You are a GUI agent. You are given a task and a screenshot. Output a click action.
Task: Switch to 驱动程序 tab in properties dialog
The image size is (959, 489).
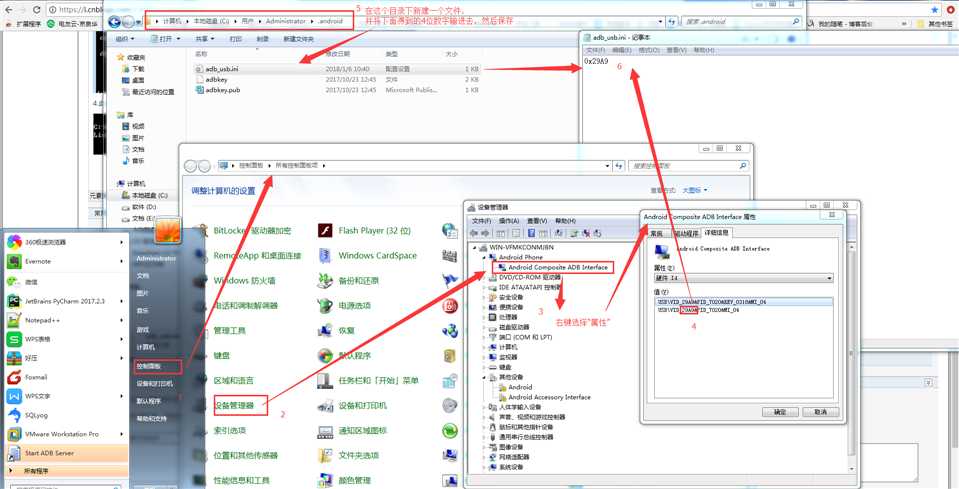[x=685, y=233]
